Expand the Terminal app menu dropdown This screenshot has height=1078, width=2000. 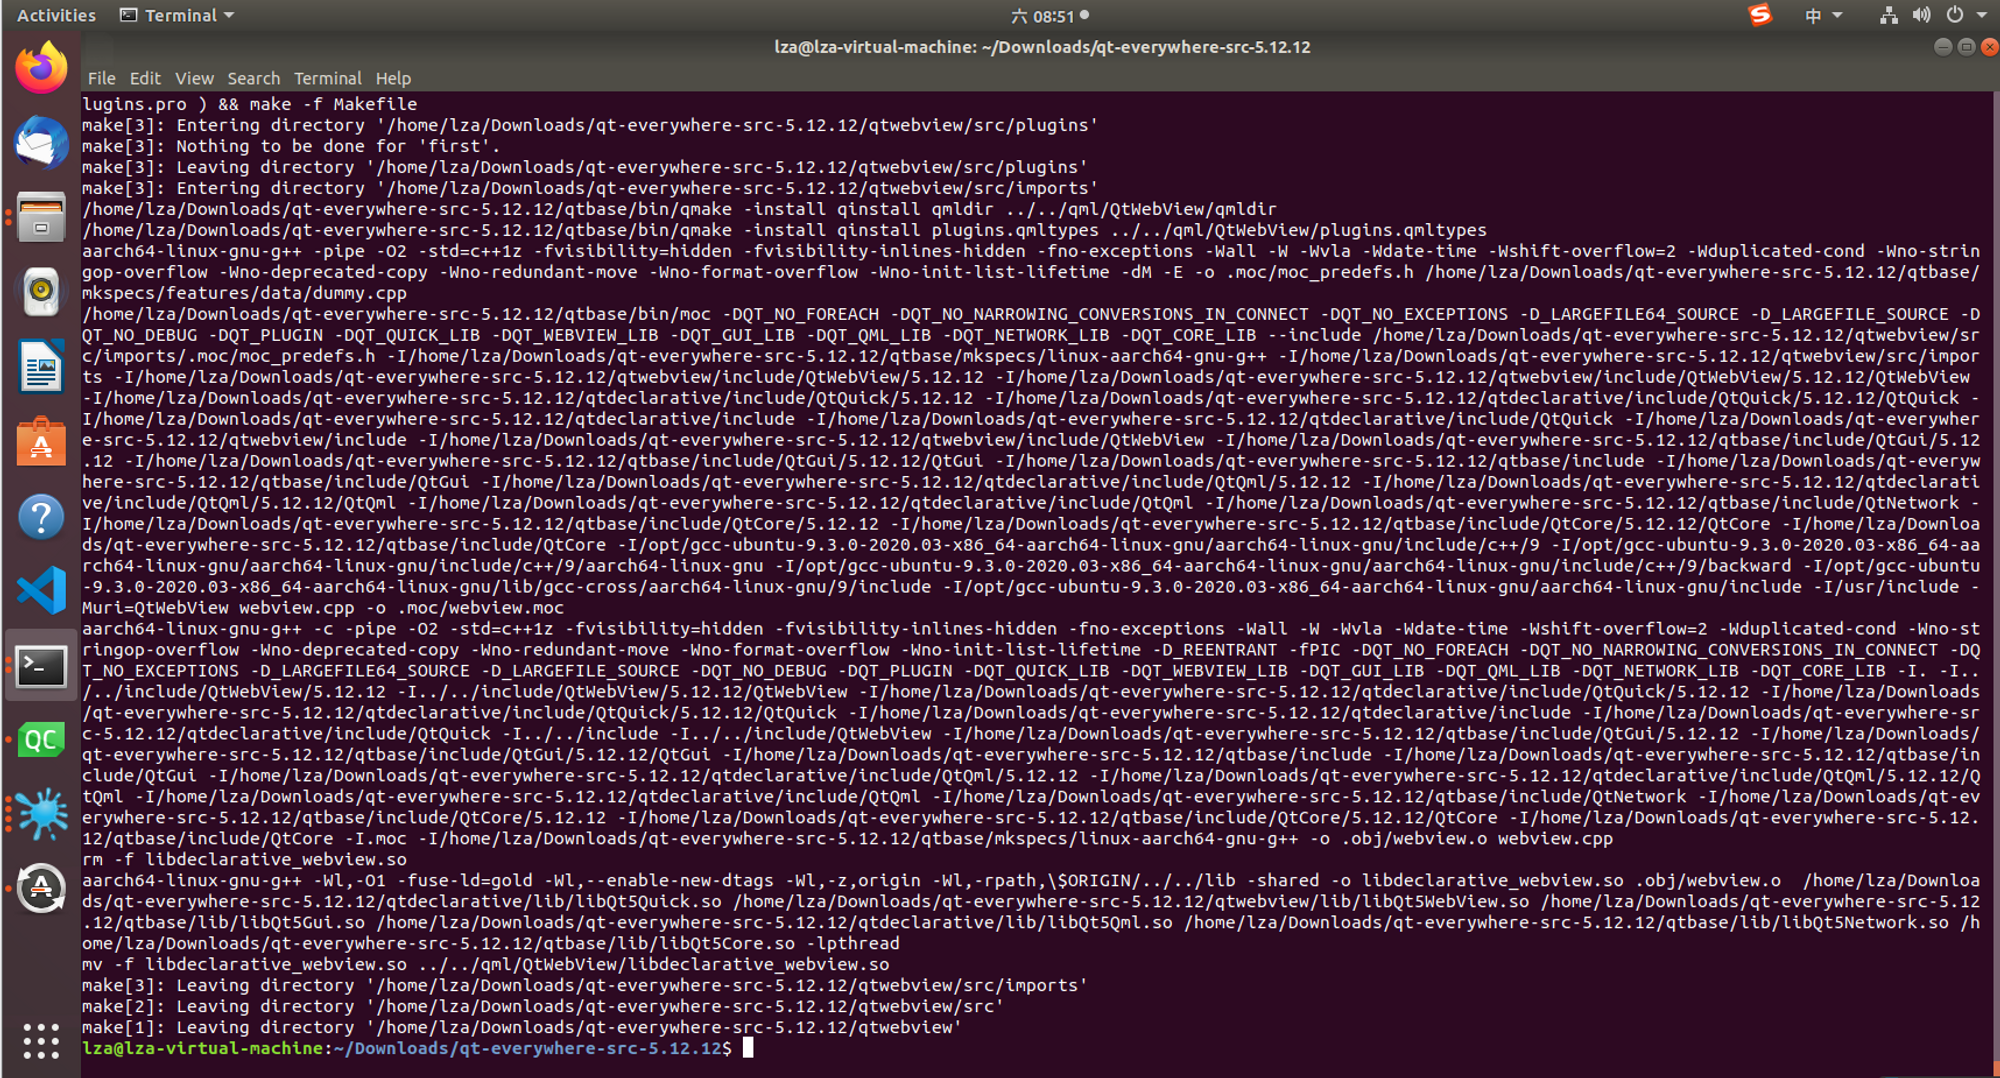pos(178,15)
